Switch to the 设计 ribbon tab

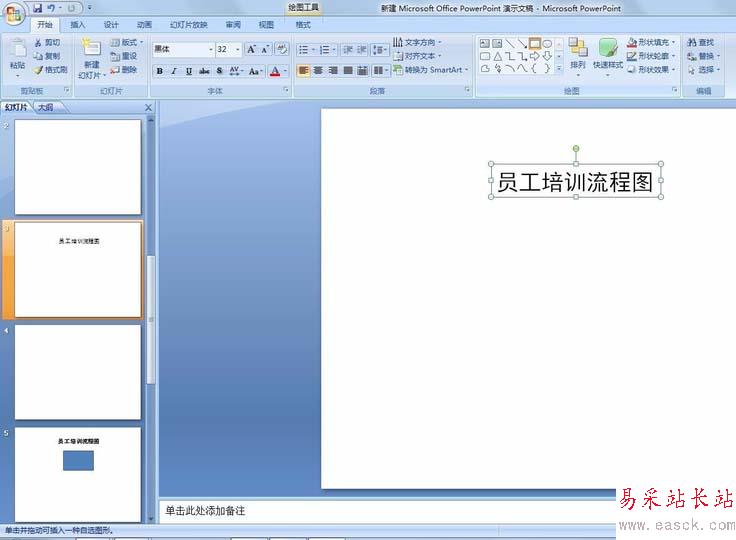(x=111, y=25)
